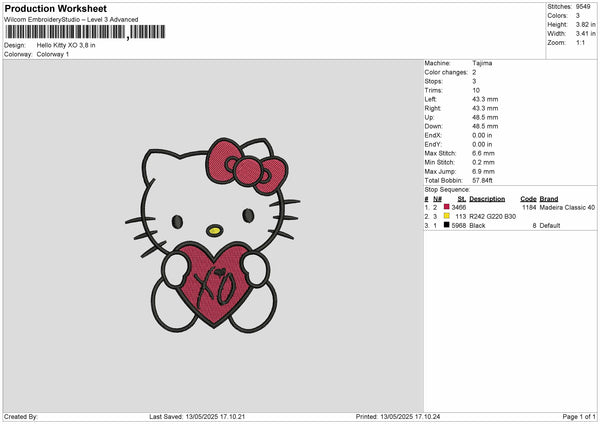Image resolution: width=600 pixels, height=424 pixels.
Task: Click the printed timestamp '13/05/2025 17.10.24'
Action: click(x=410, y=417)
